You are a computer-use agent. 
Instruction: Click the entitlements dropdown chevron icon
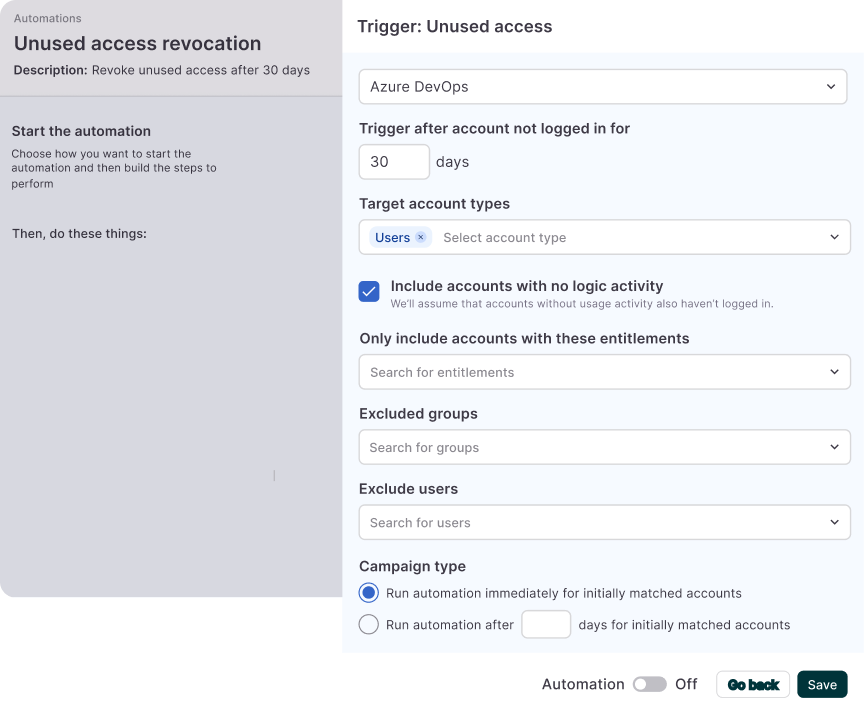pyautogui.click(x=833, y=371)
